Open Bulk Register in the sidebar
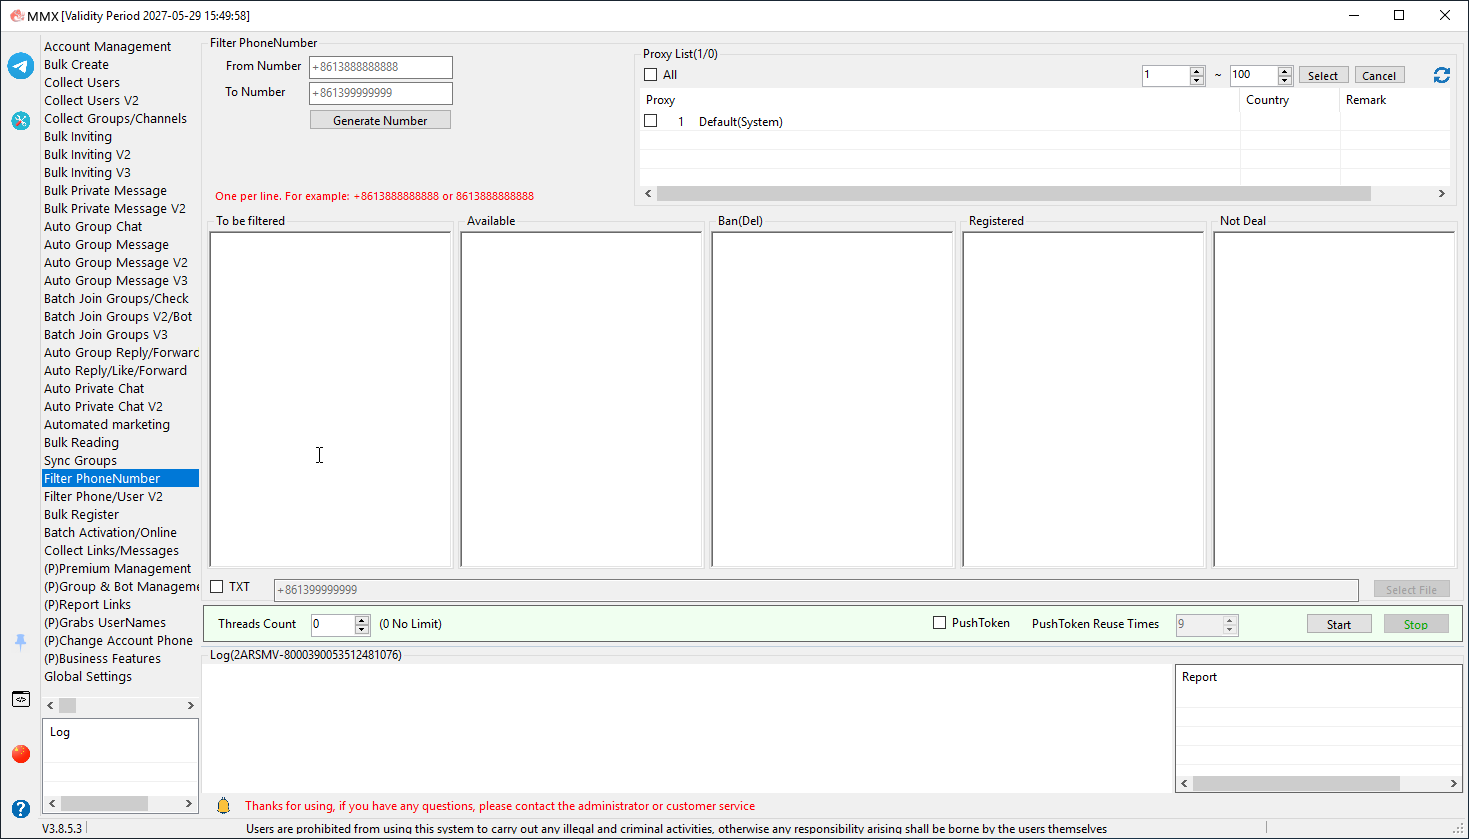This screenshot has height=839, width=1469. (x=81, y=514)
